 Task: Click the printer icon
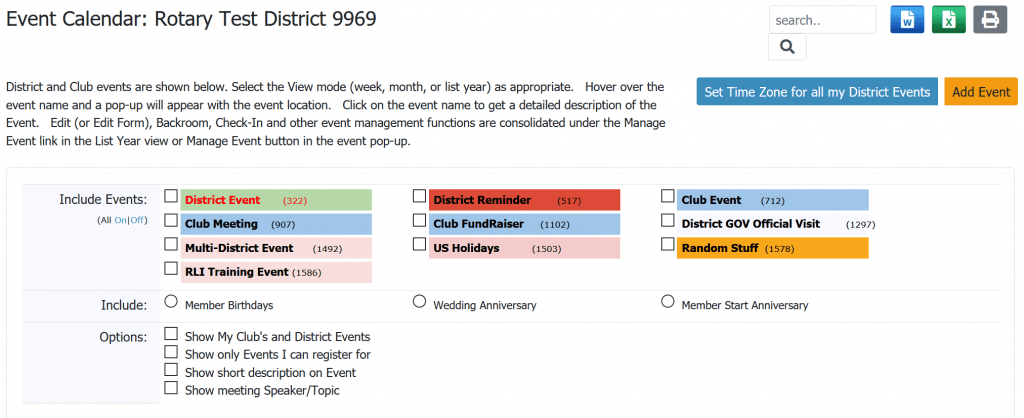tap(990, 20)
